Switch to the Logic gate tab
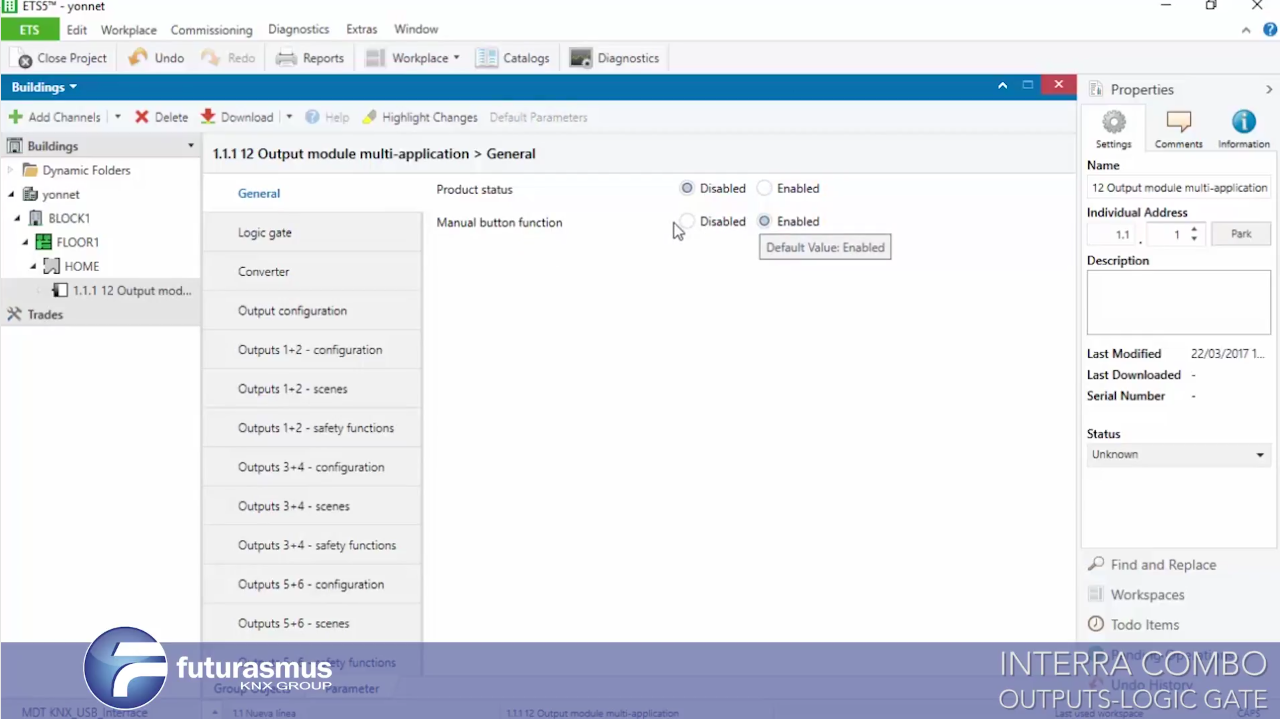The height and width of the screenshot is (719, 1280). (265, 233)
